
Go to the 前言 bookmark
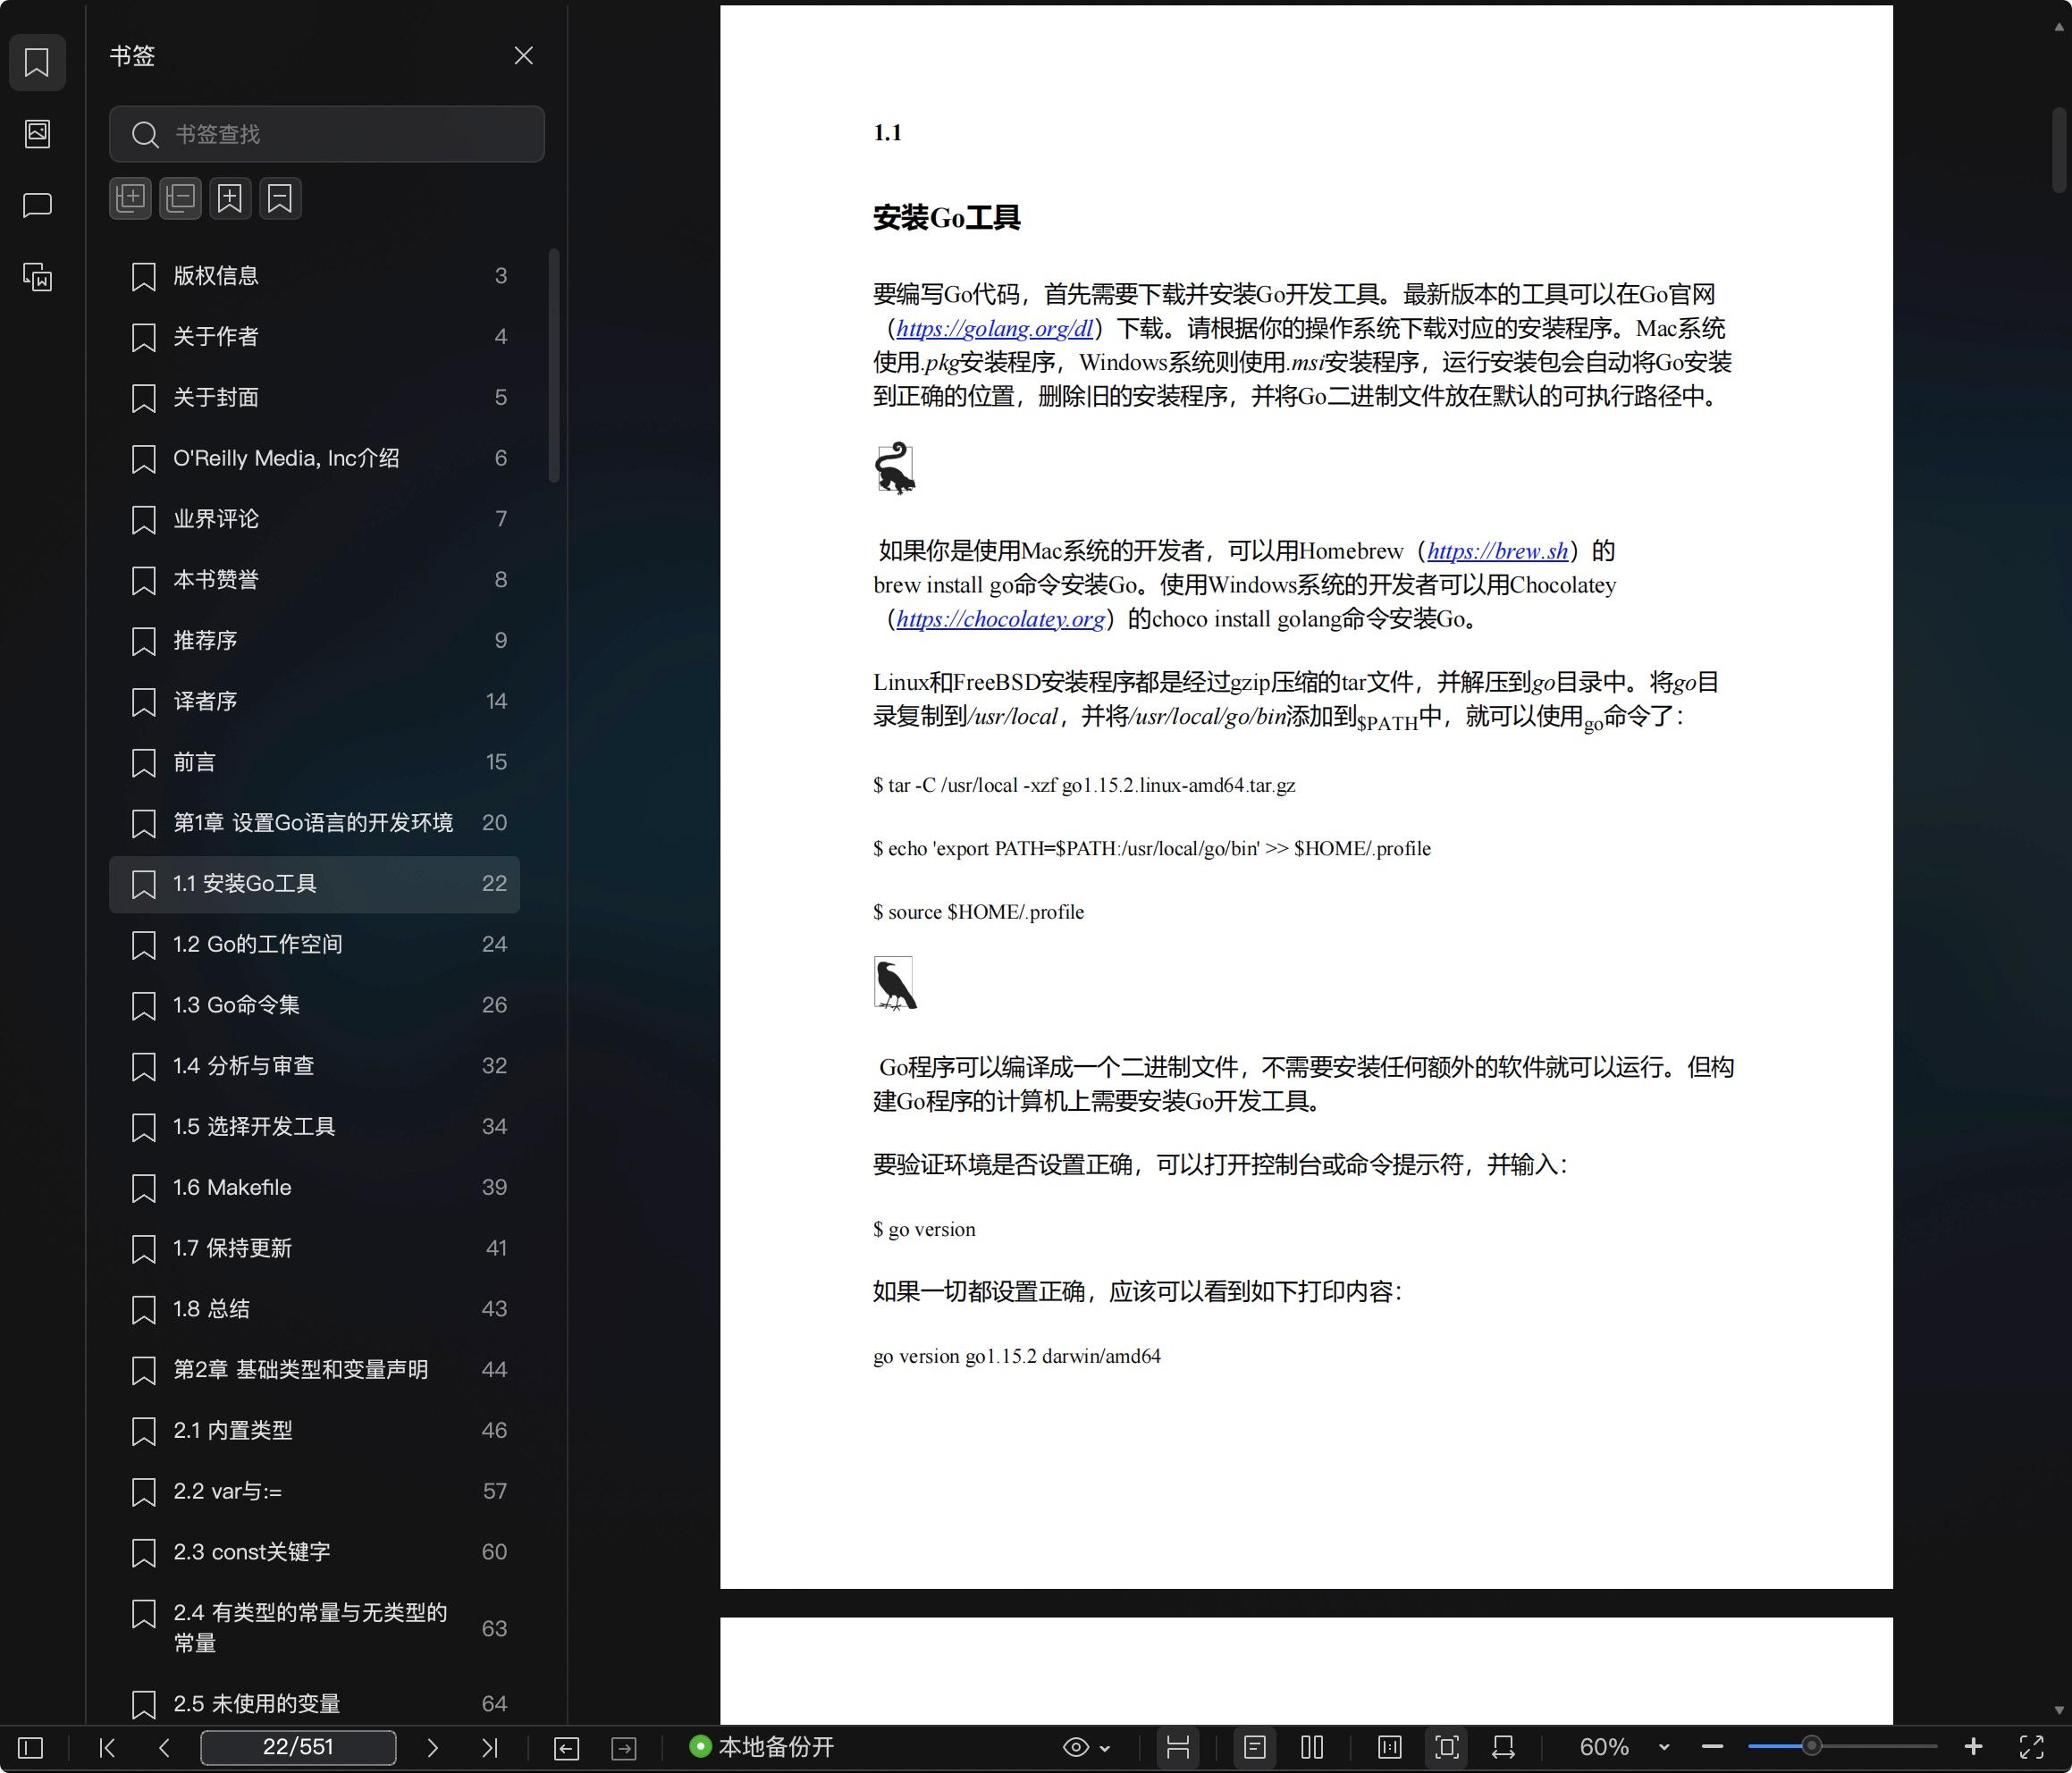click(315, 762)
